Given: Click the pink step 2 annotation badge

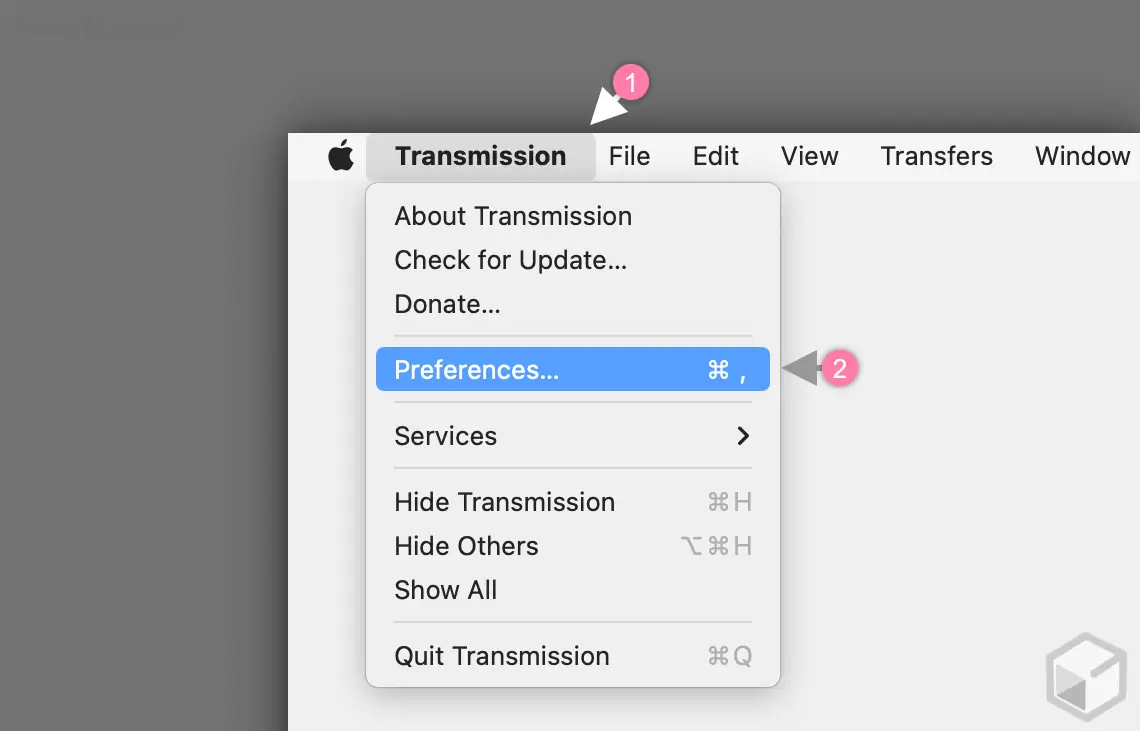Looking at the screenshot, I should 840,369.
